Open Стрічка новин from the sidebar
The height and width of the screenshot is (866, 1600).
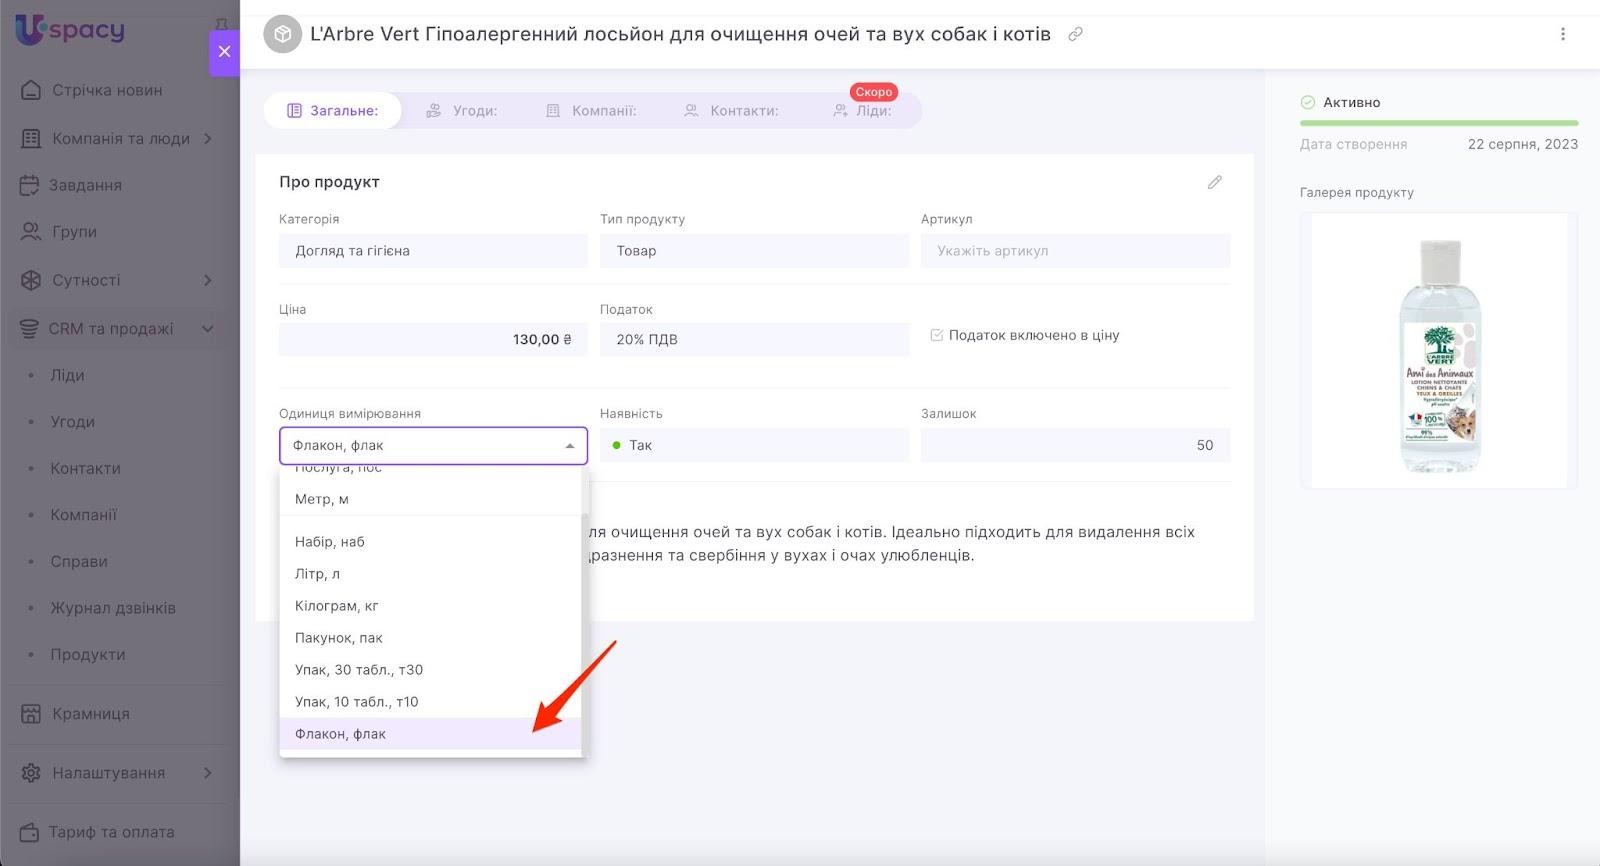click(107, 90)
